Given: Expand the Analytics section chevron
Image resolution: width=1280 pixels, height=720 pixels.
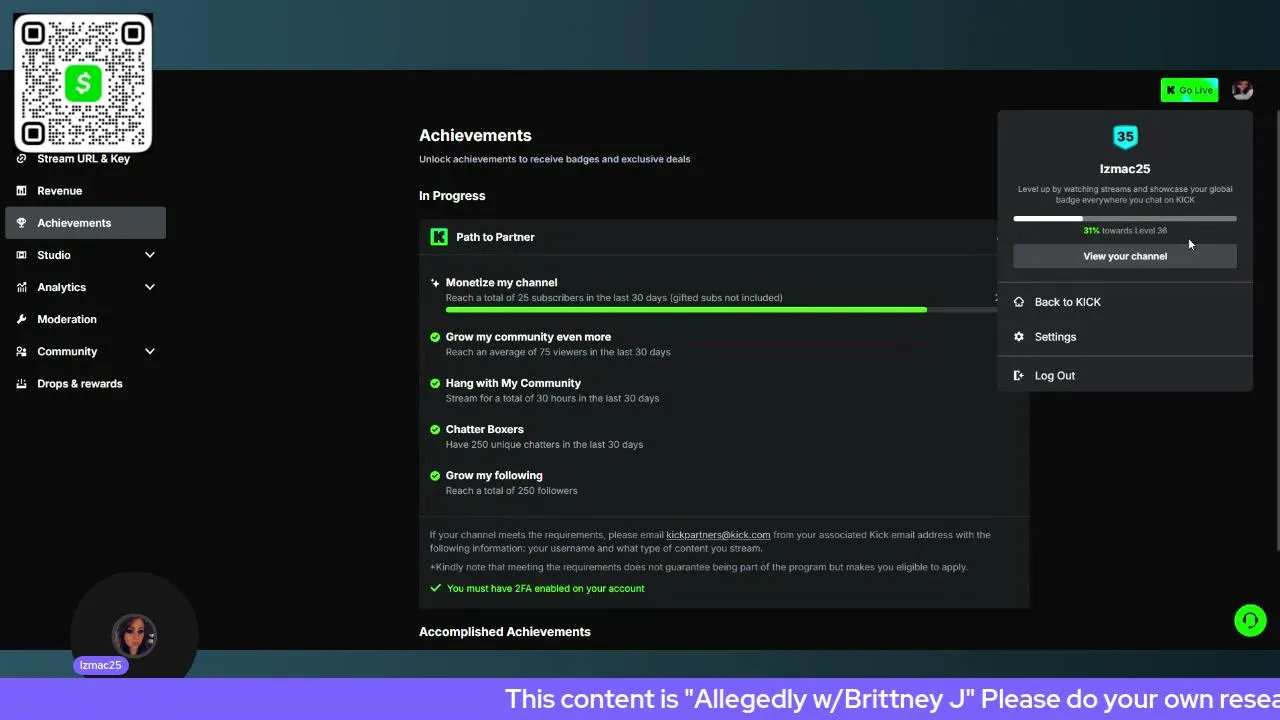Looking at the screenshot, I should click(x=150, y=287).
